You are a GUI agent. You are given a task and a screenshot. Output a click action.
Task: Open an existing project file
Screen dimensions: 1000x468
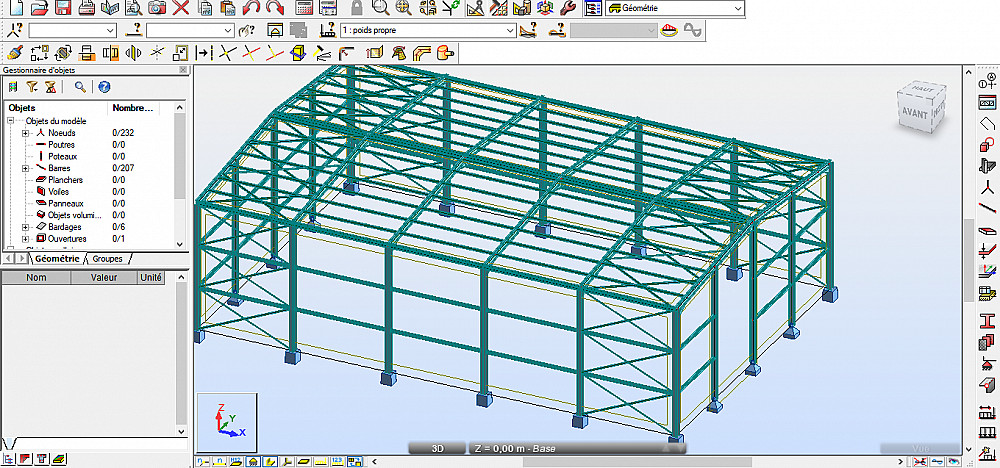(x=40, y=8)
